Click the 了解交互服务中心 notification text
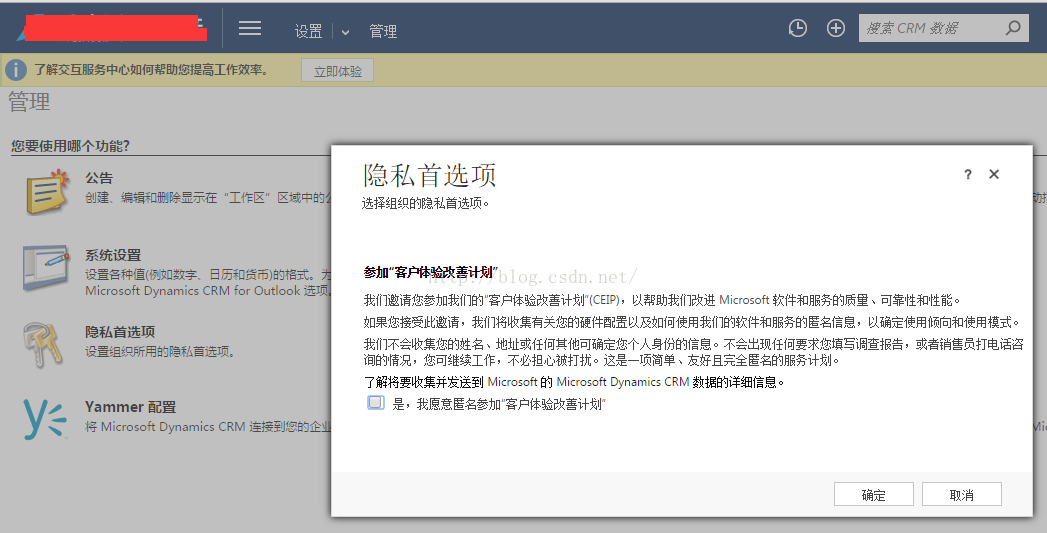 coord(151,69)
